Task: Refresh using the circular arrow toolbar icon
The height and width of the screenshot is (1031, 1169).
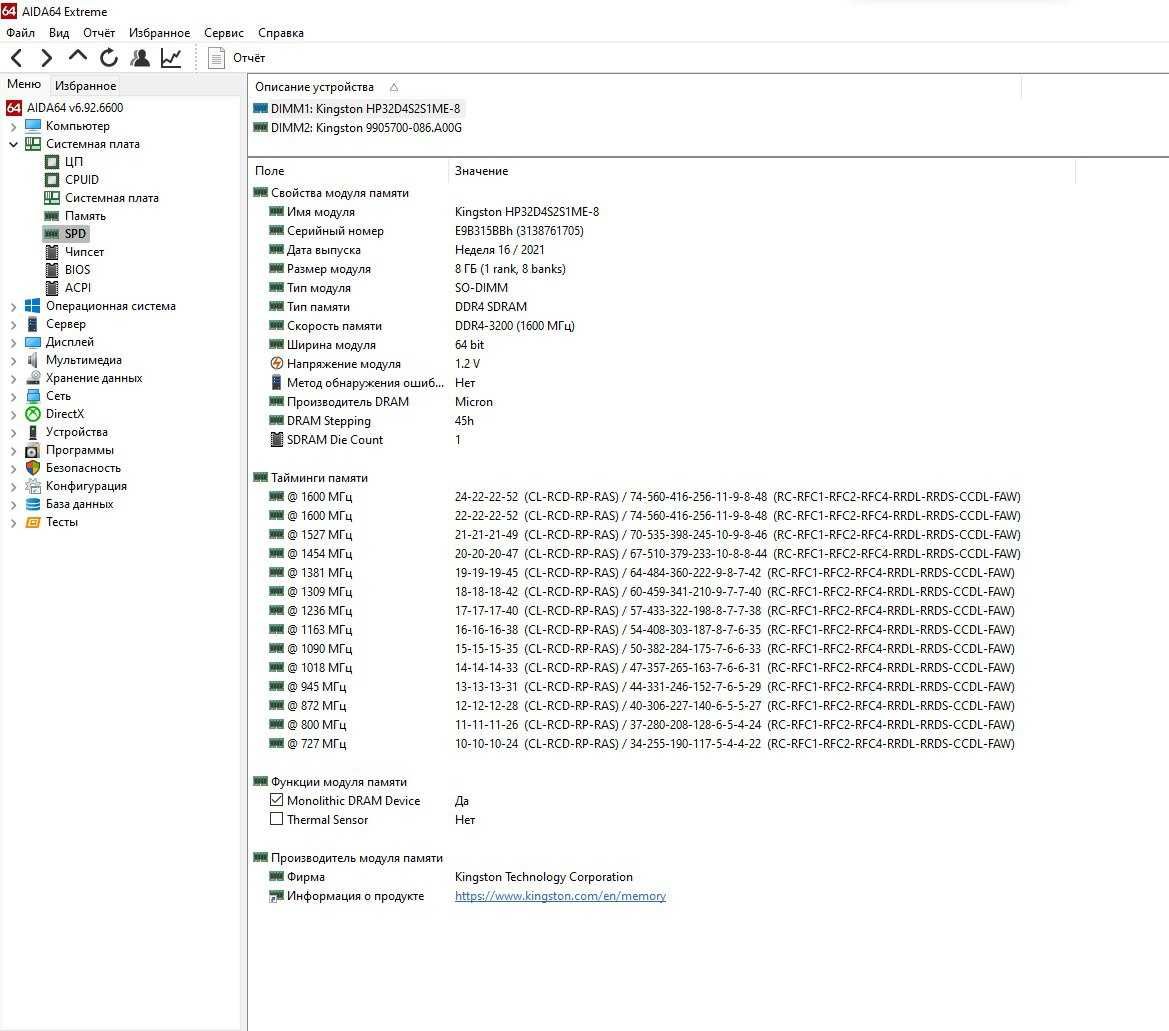Action: click(x=109, y=57)
